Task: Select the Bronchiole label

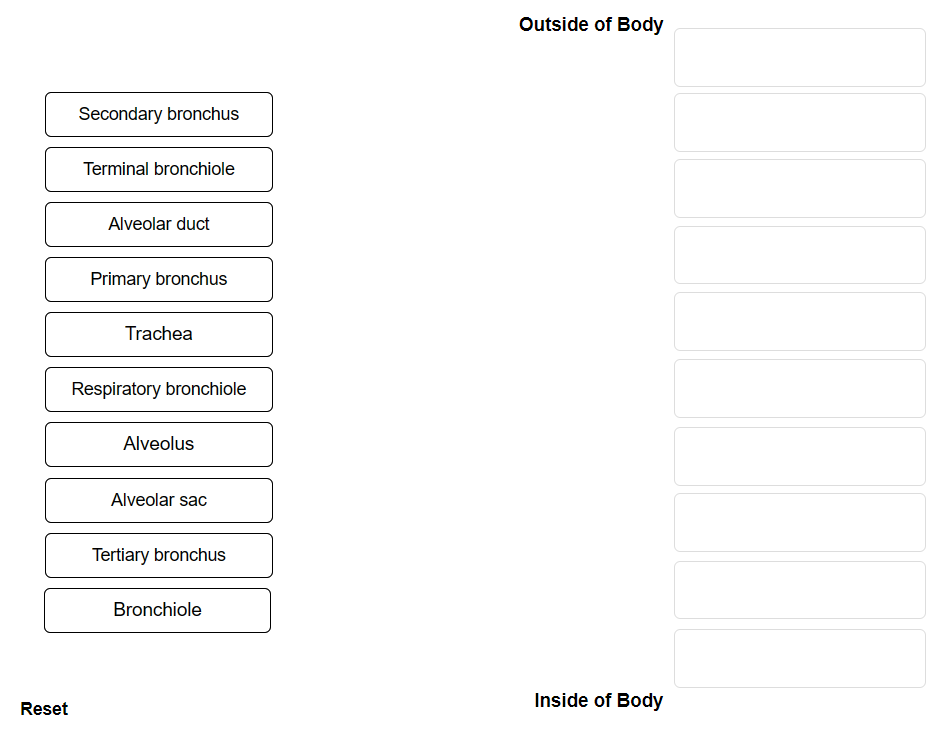Action: click(157, 610)
